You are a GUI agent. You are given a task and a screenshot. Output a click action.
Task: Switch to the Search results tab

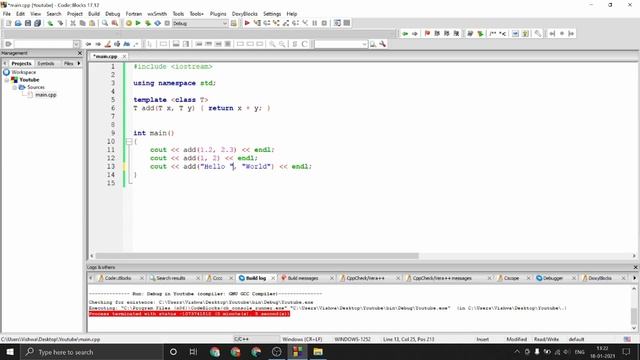171,278
